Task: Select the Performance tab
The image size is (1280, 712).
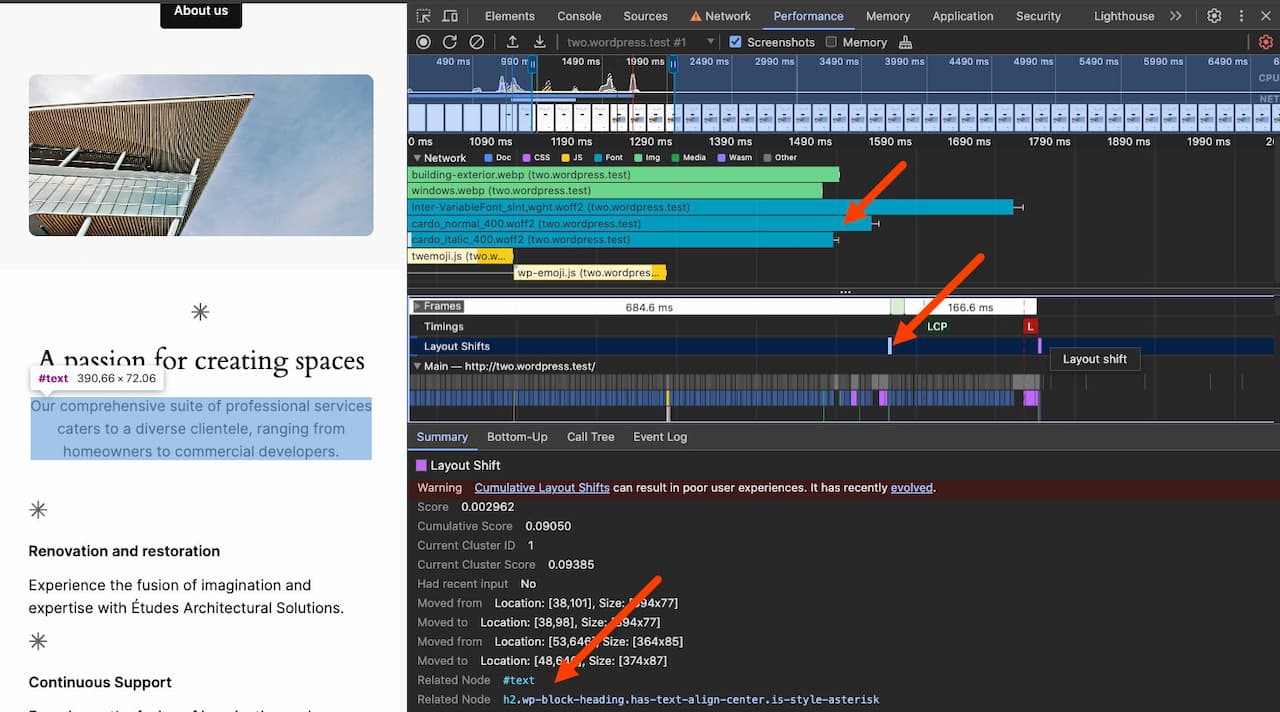Action: (x=808, y=16)
